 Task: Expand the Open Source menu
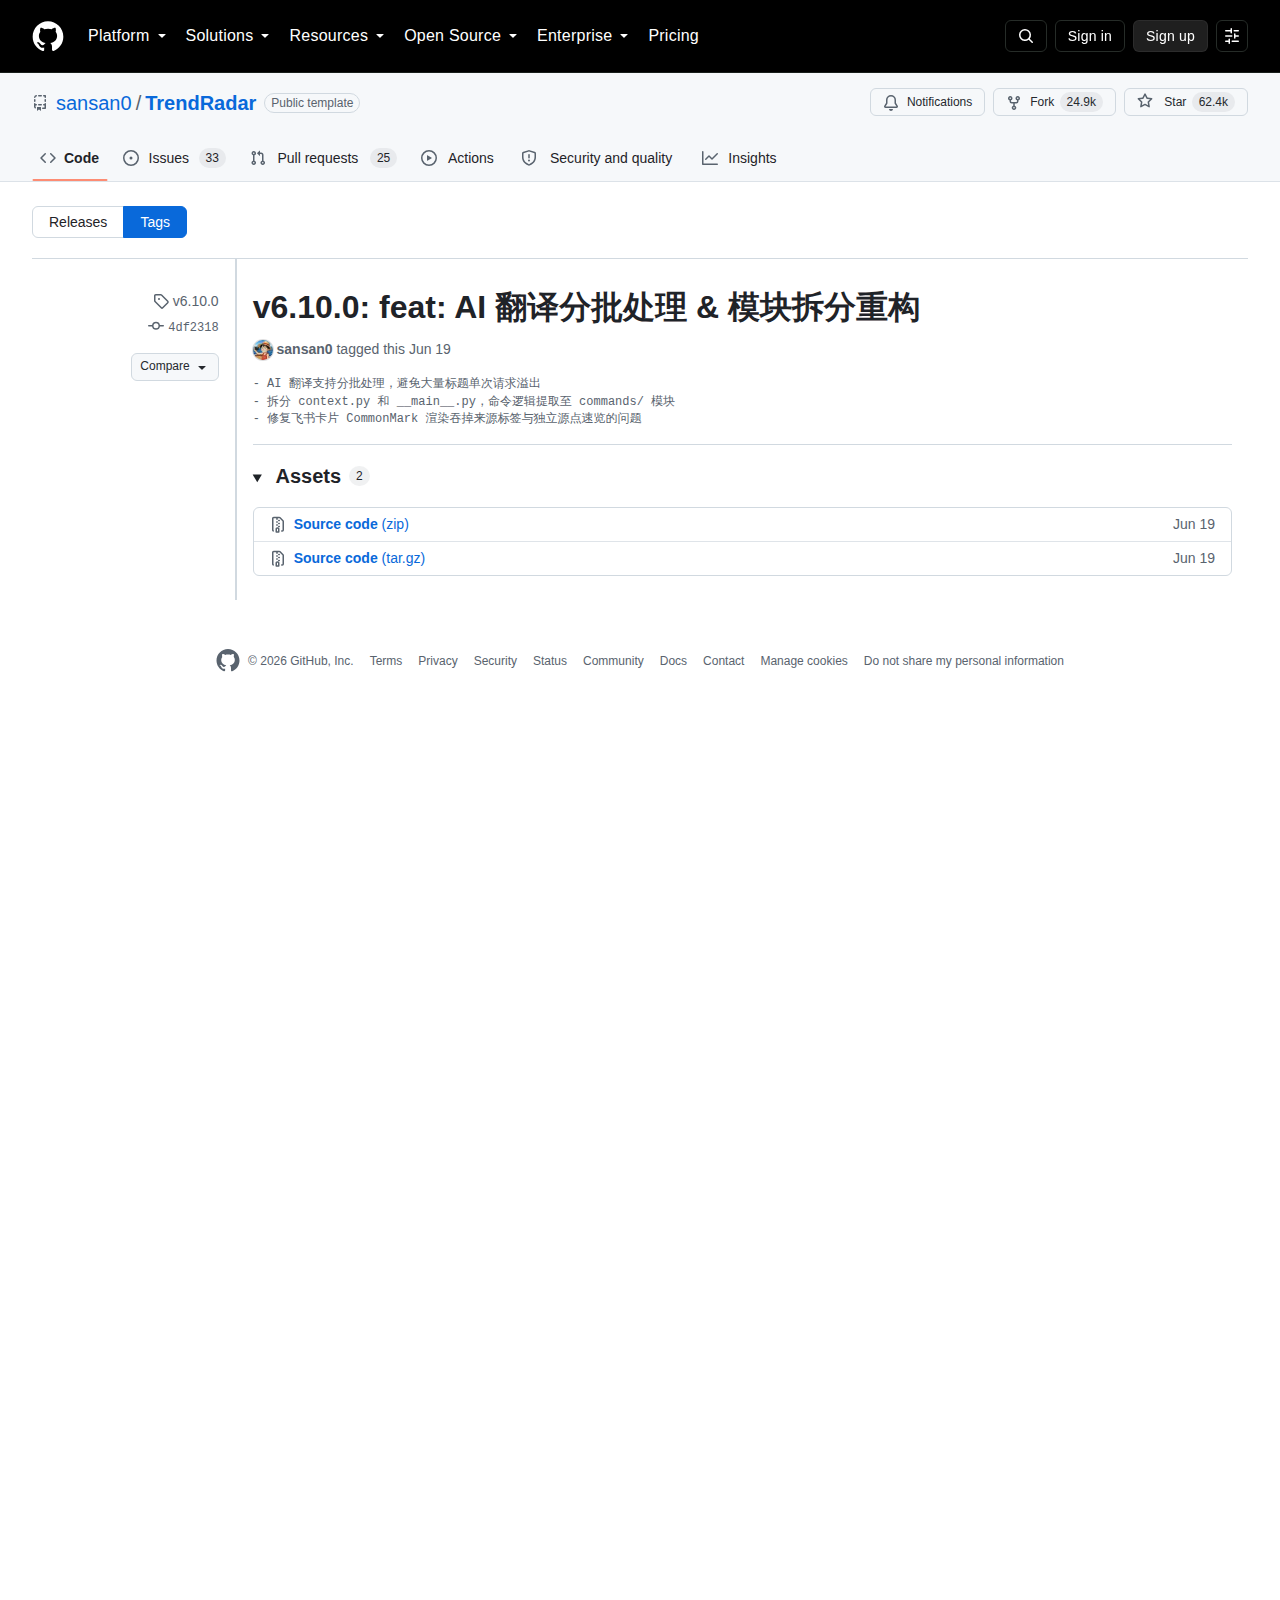coord(461,36)
